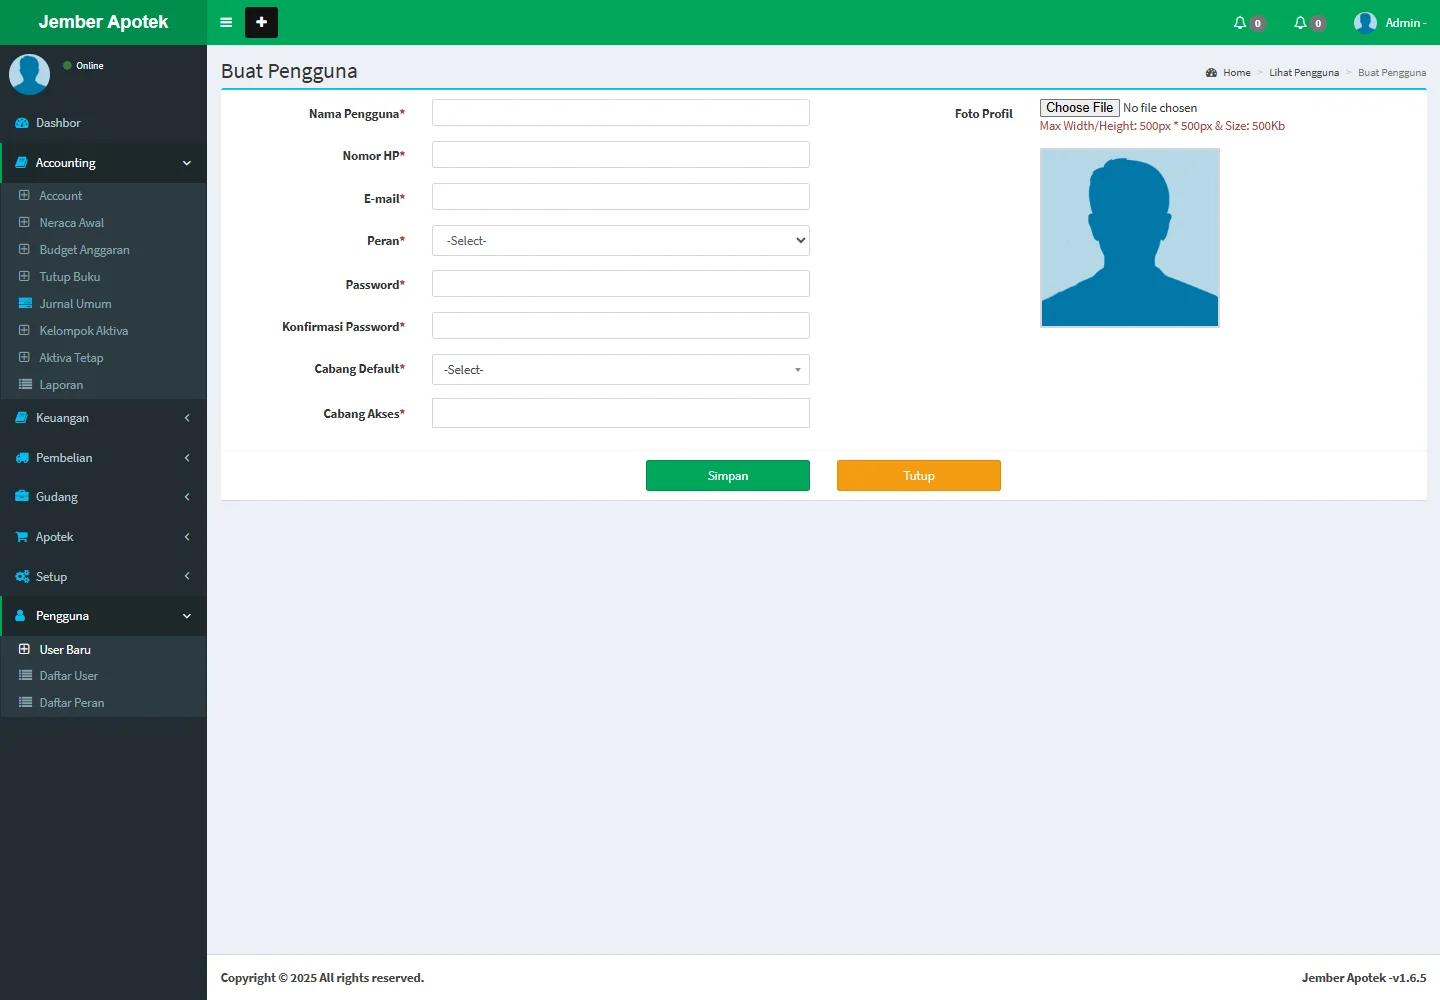Viewport: 1440px width, 1000px height.
Task: Open the Cabang Default dropdown
Action: (620, 370)
